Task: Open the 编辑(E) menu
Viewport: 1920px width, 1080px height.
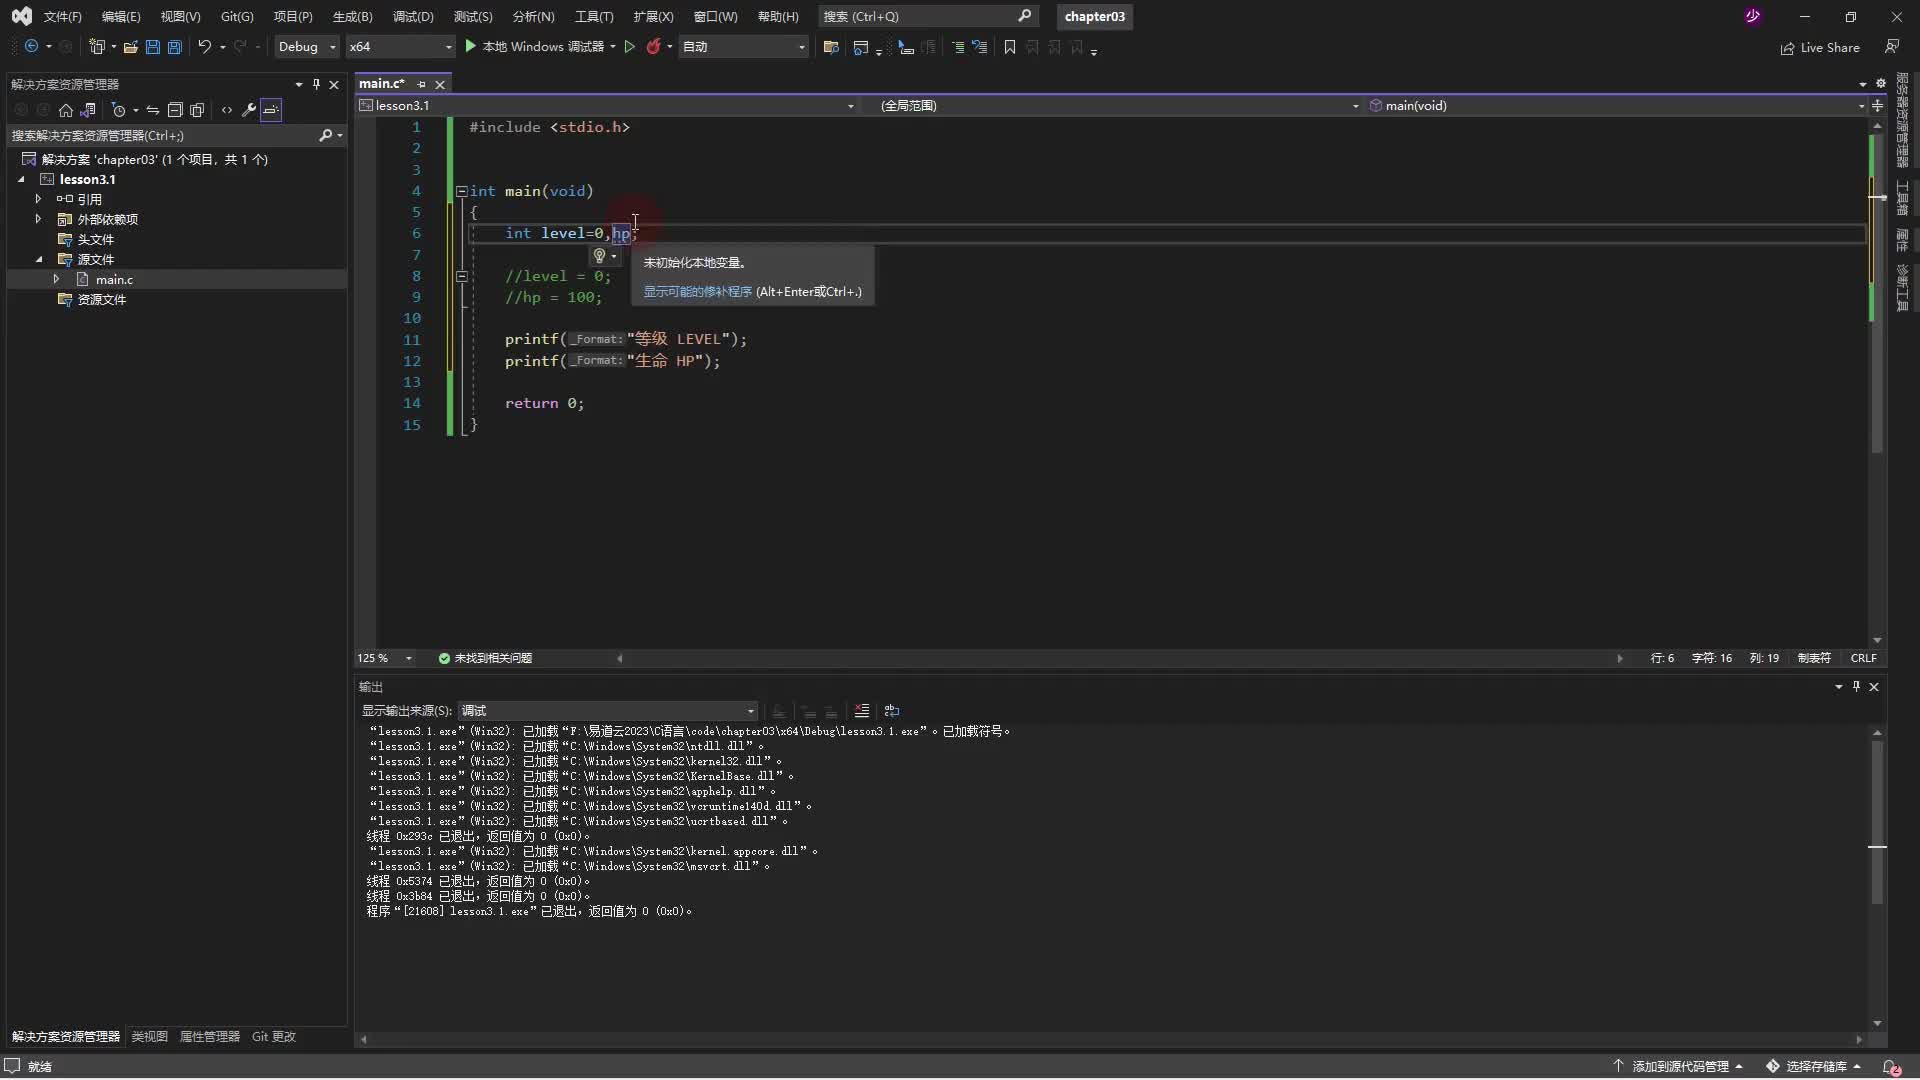Action: pyautogui.click(x=121, y=17)
